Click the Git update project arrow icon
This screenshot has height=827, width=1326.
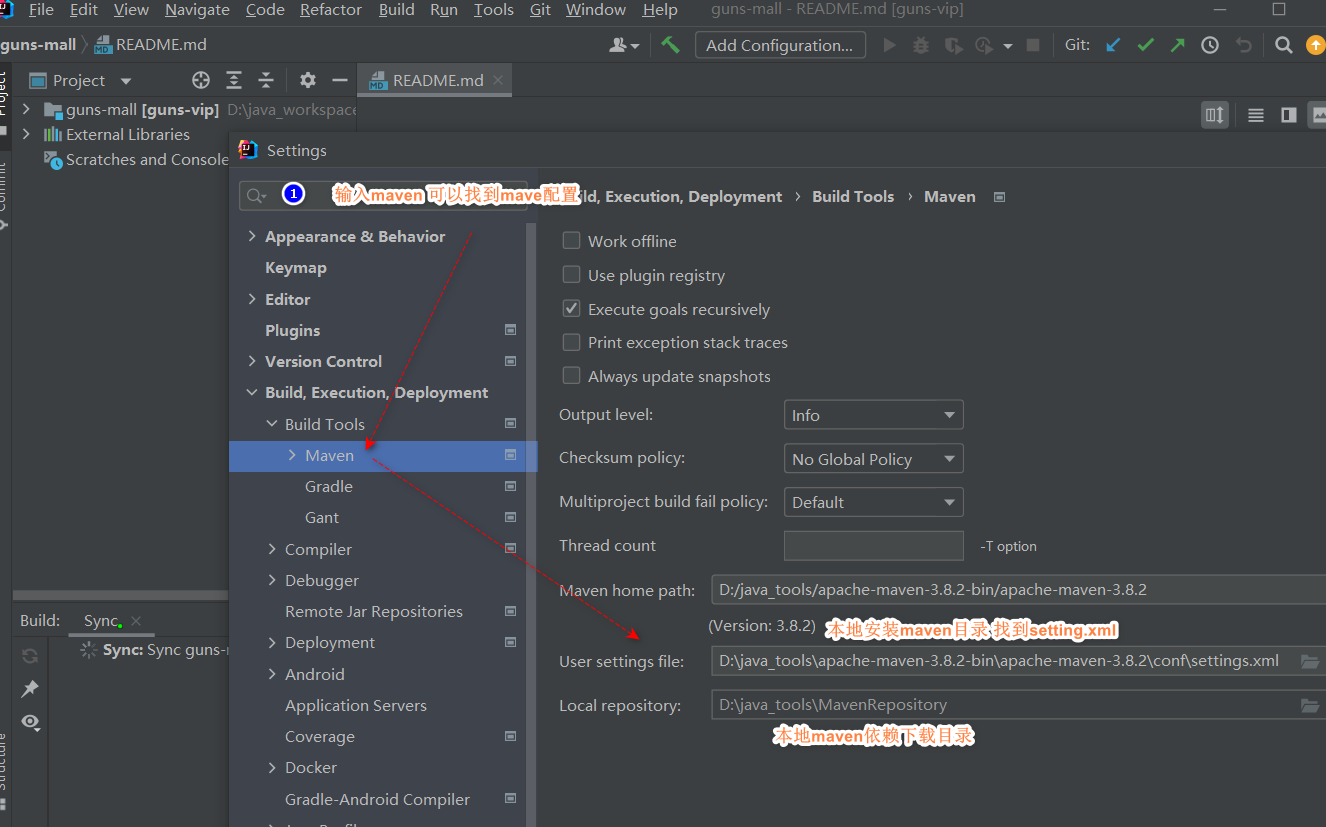(x=1113, y=45)
